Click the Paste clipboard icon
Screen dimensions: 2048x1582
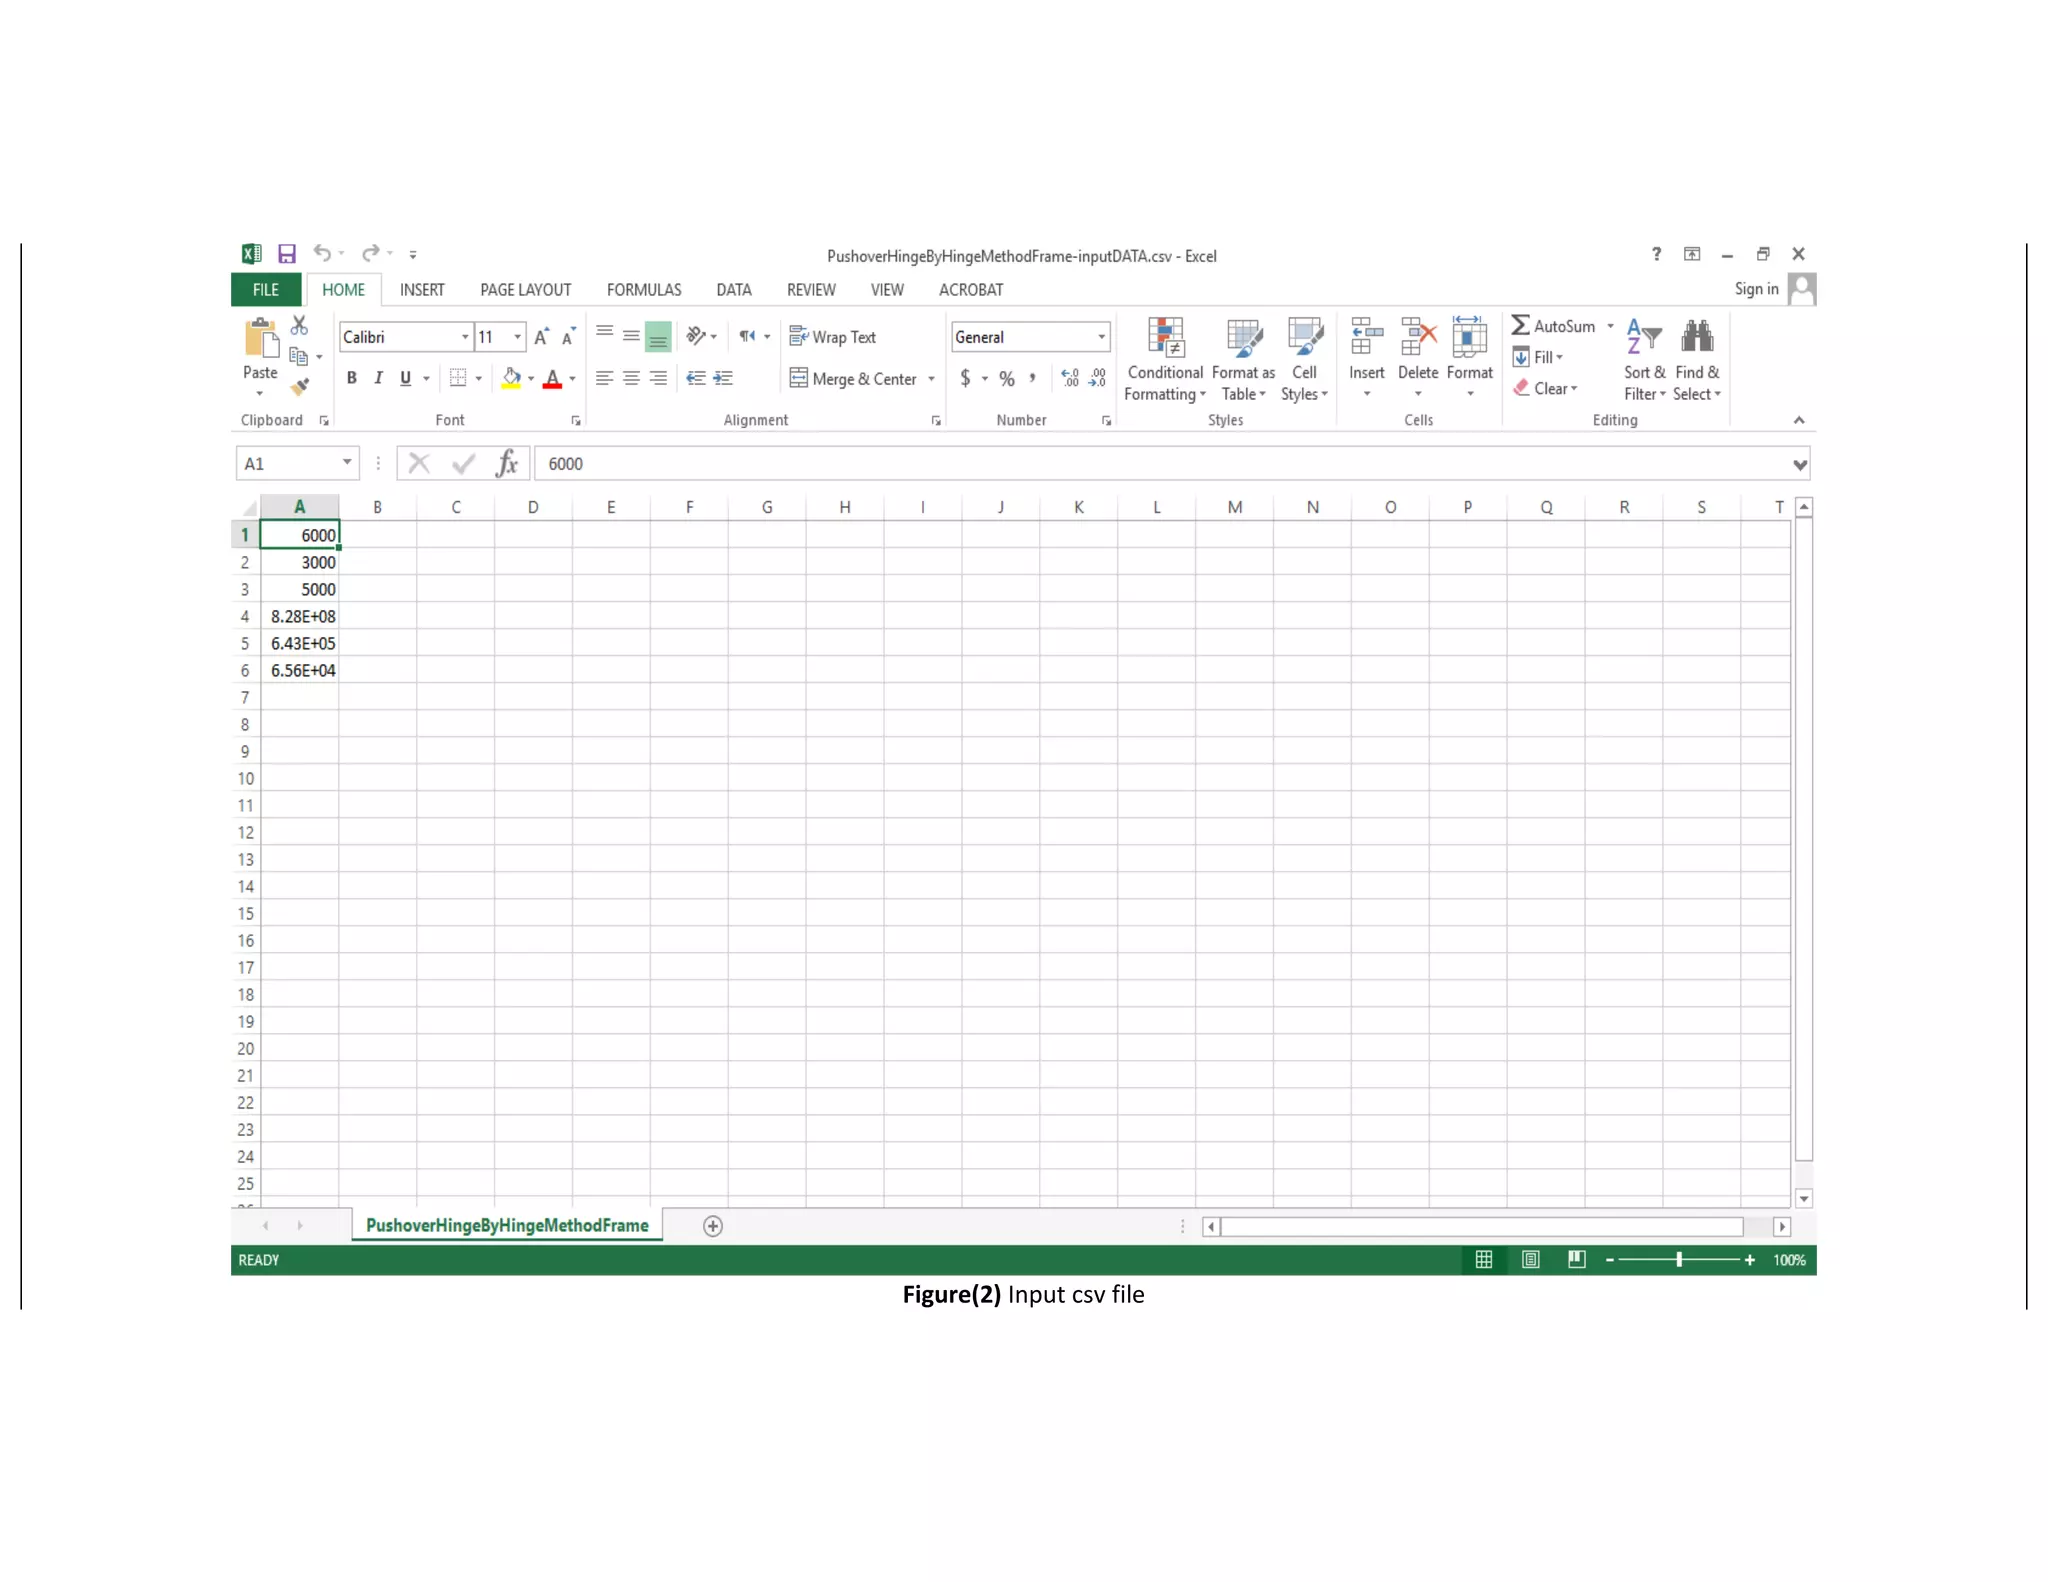[x=261, y=338]
